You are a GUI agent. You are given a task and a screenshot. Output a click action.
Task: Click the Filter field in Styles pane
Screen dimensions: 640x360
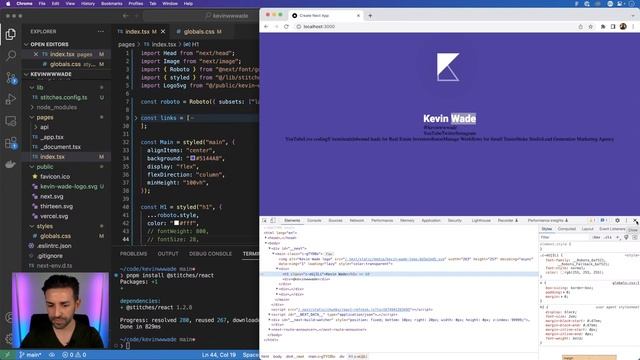(564, 237)
